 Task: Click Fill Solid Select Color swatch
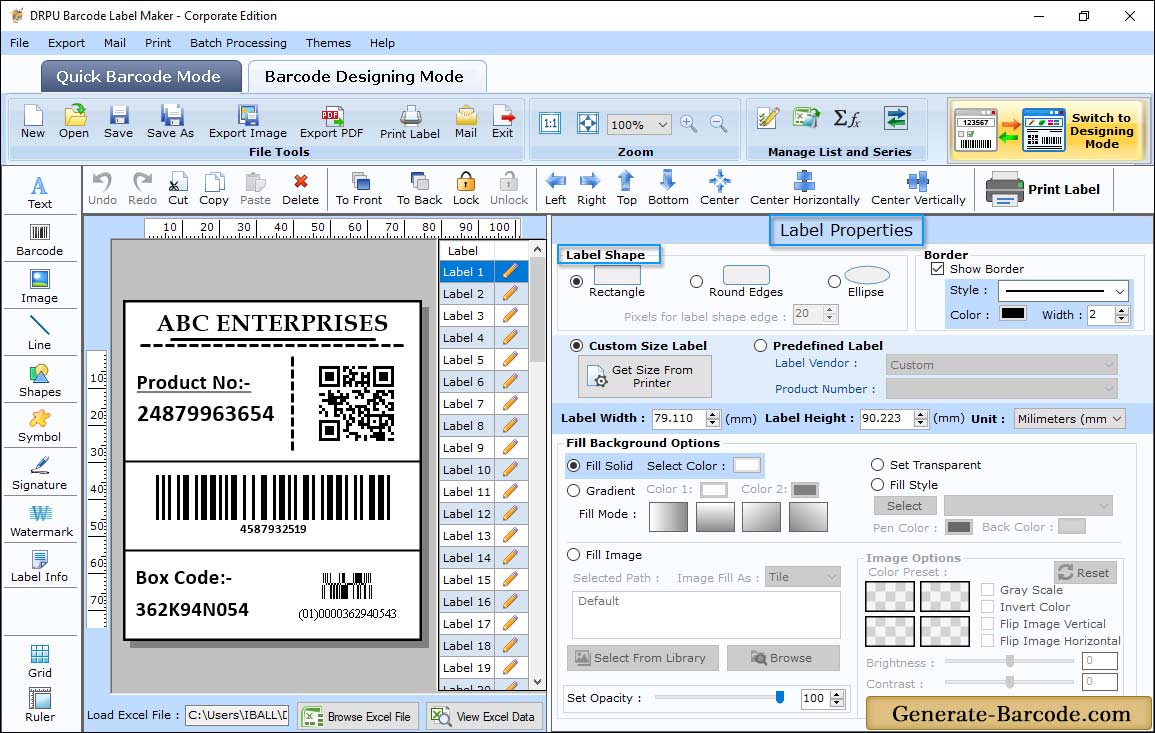click(x=746, y=465)
